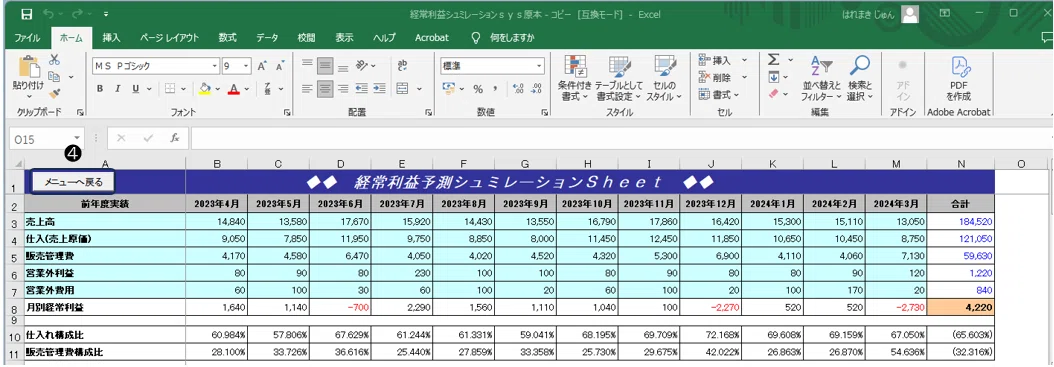The width and height of the screenshot is (1054, 367).
Task: Apply accounting number format icon
Action: (x=448, y=89)
